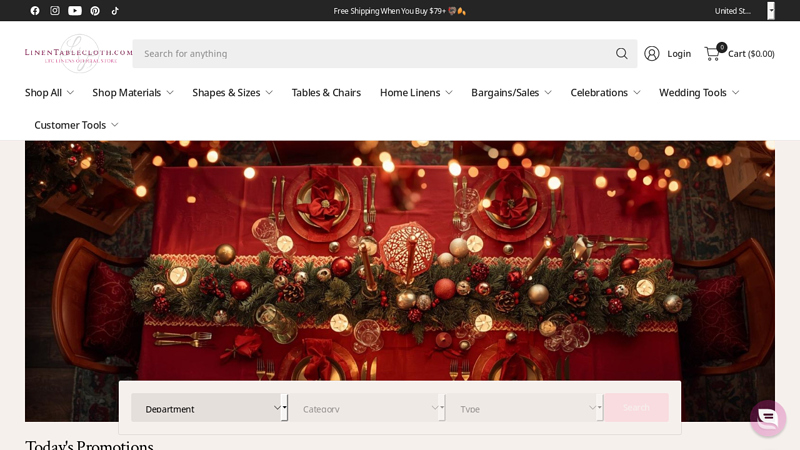Screen dimensions: 800x450
Task: Open the Facebook social icon
Action: [x=35, y=11]
